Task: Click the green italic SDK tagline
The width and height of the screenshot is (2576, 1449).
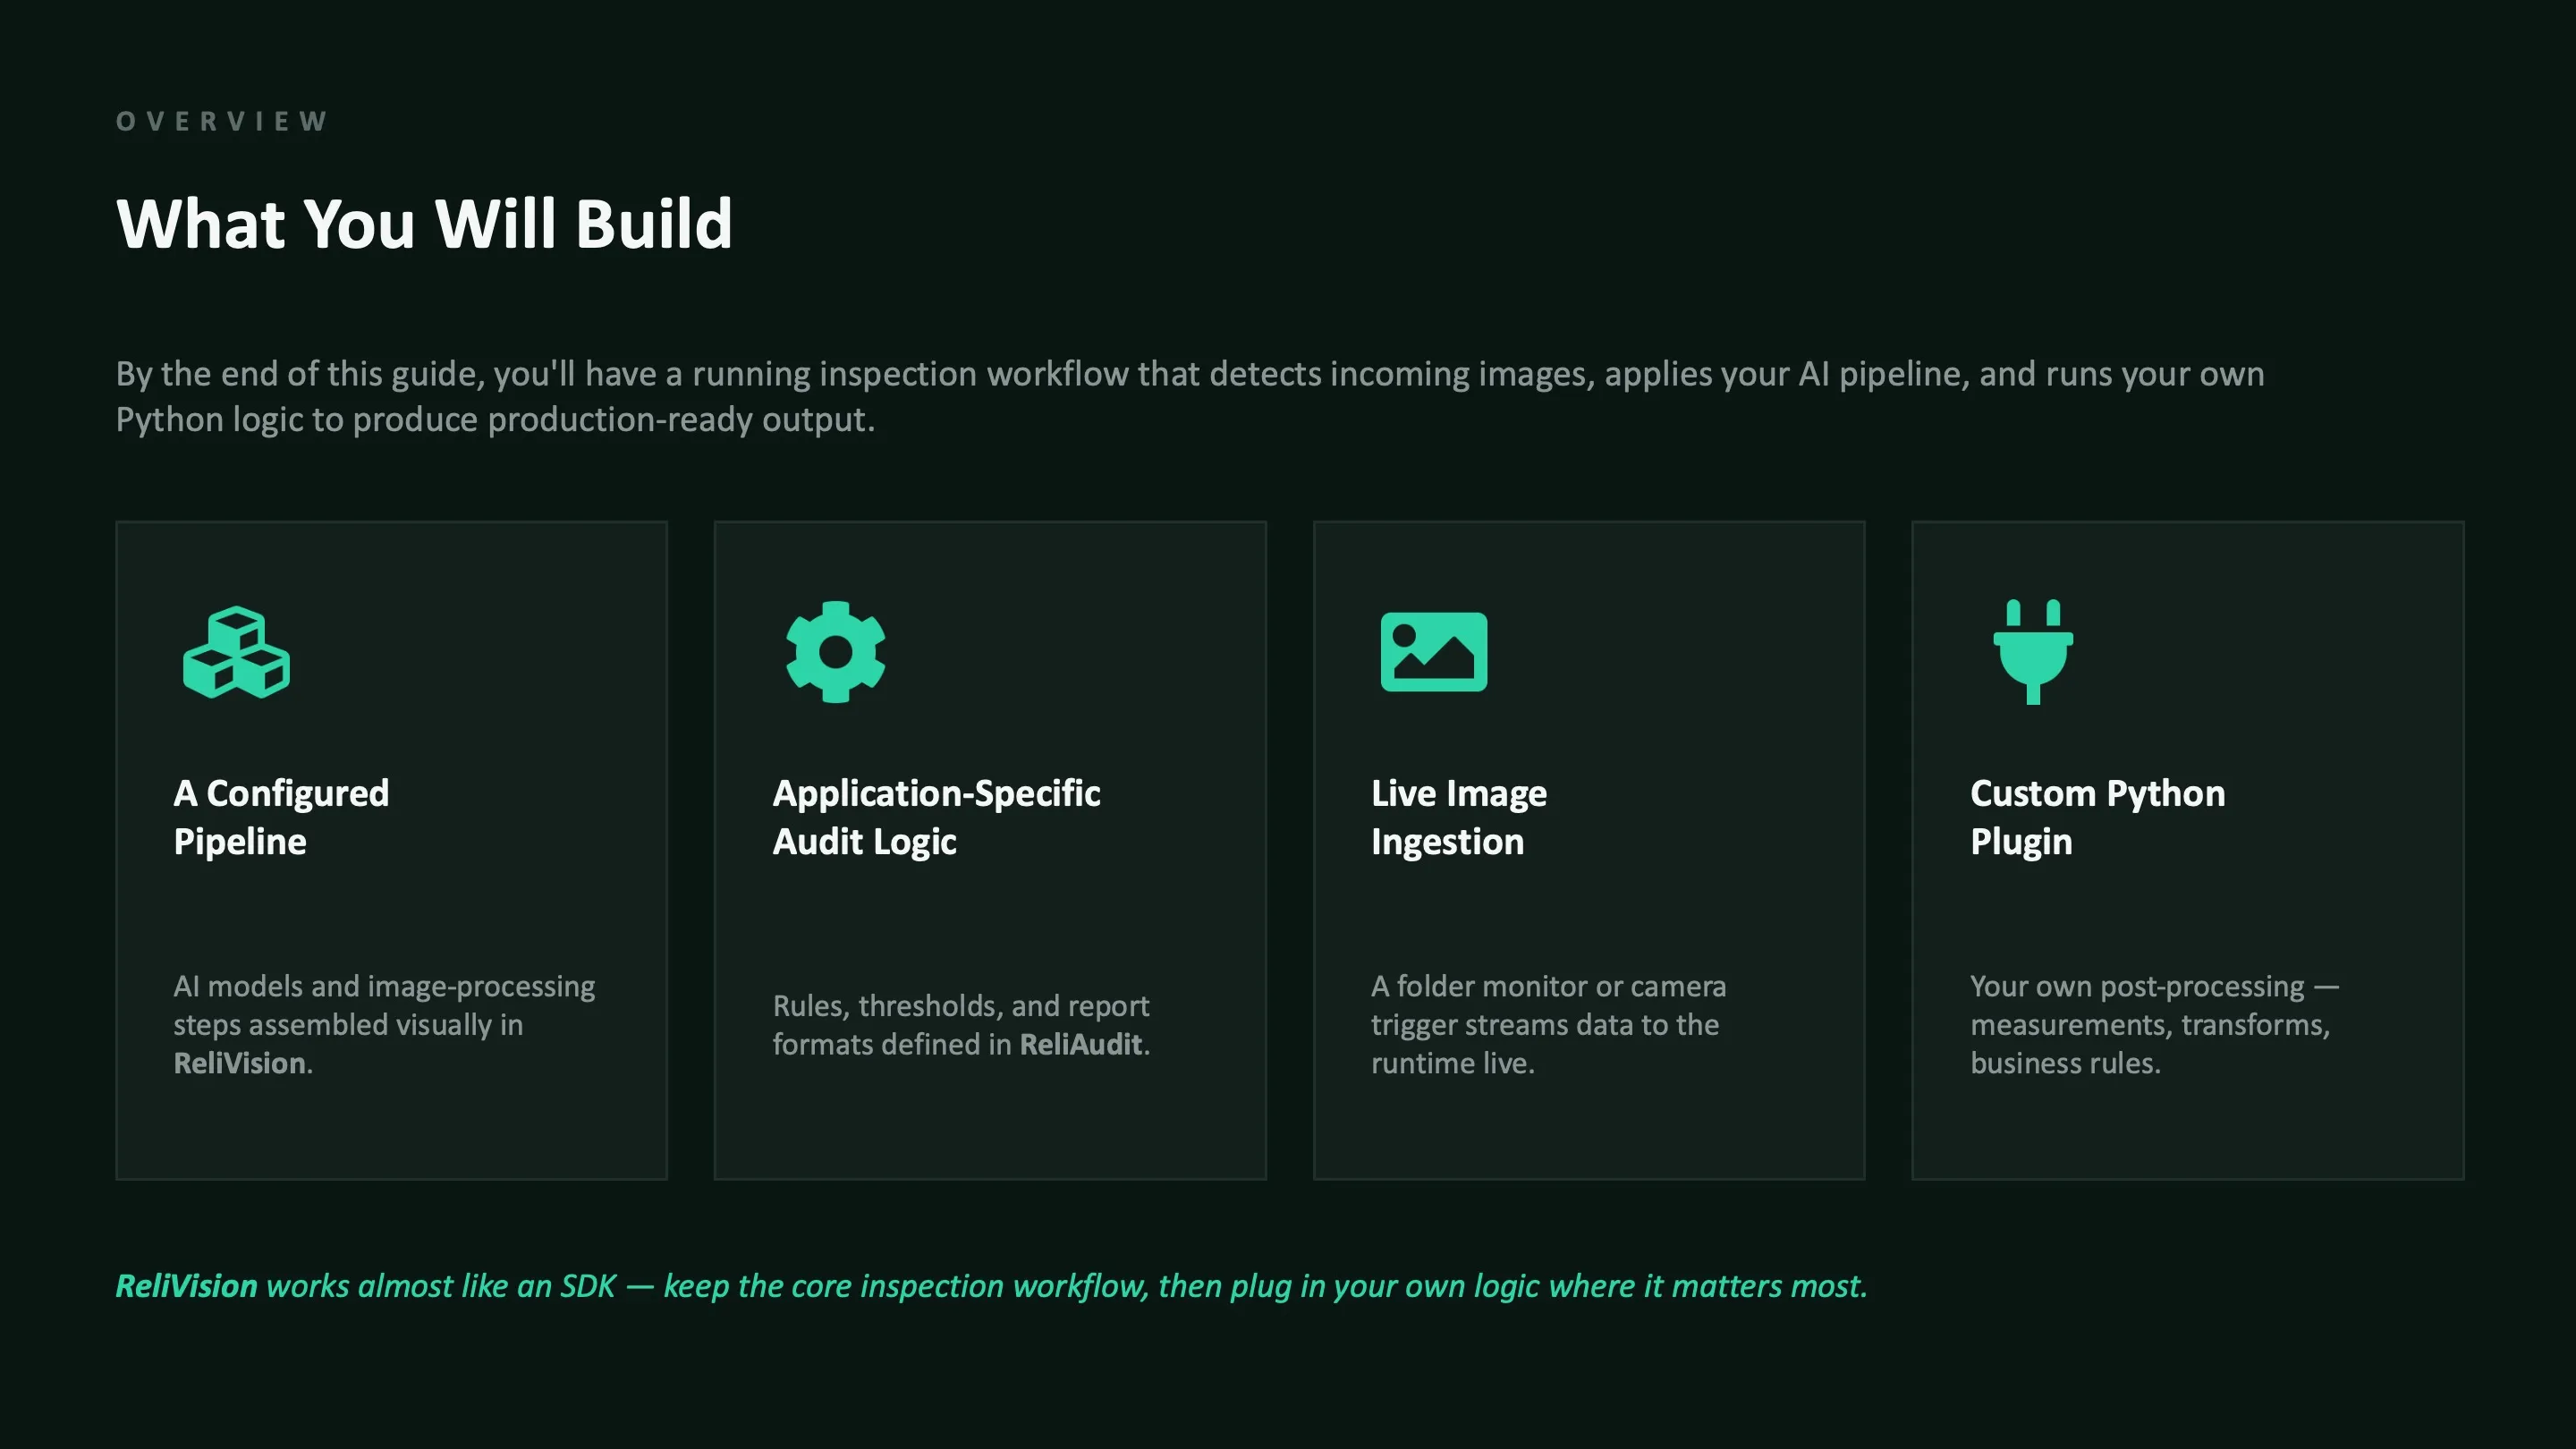Action: point(991,1286)
